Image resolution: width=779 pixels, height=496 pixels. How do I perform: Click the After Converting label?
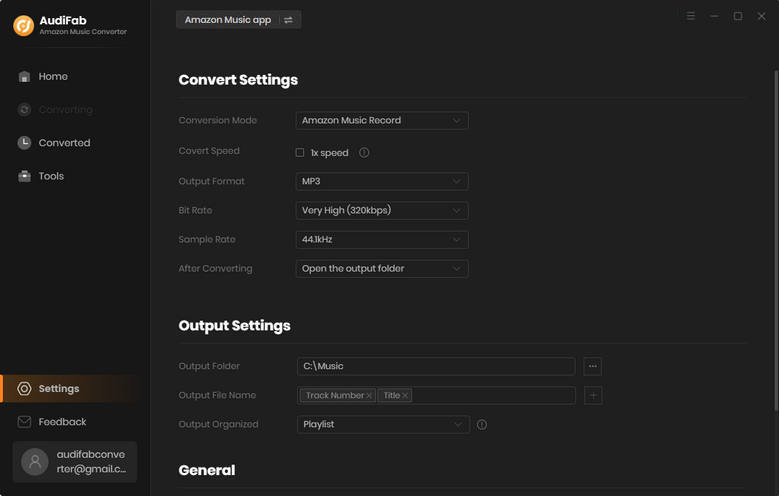point(215,268)
